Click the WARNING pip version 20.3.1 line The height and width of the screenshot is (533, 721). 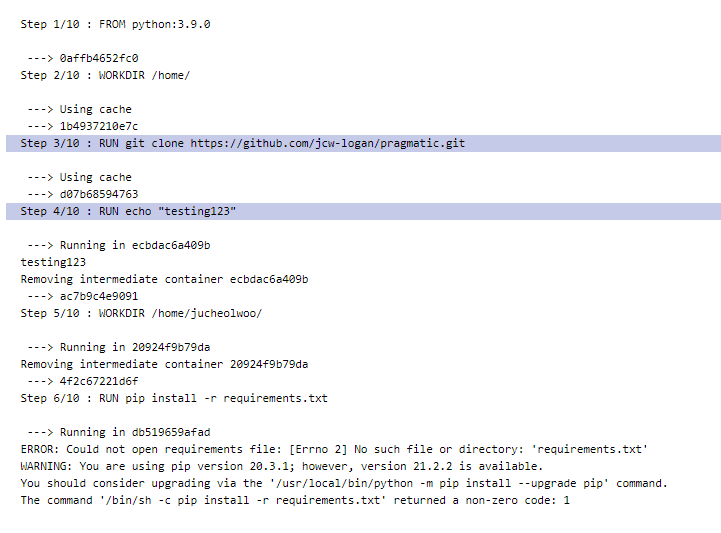(281, 466)
